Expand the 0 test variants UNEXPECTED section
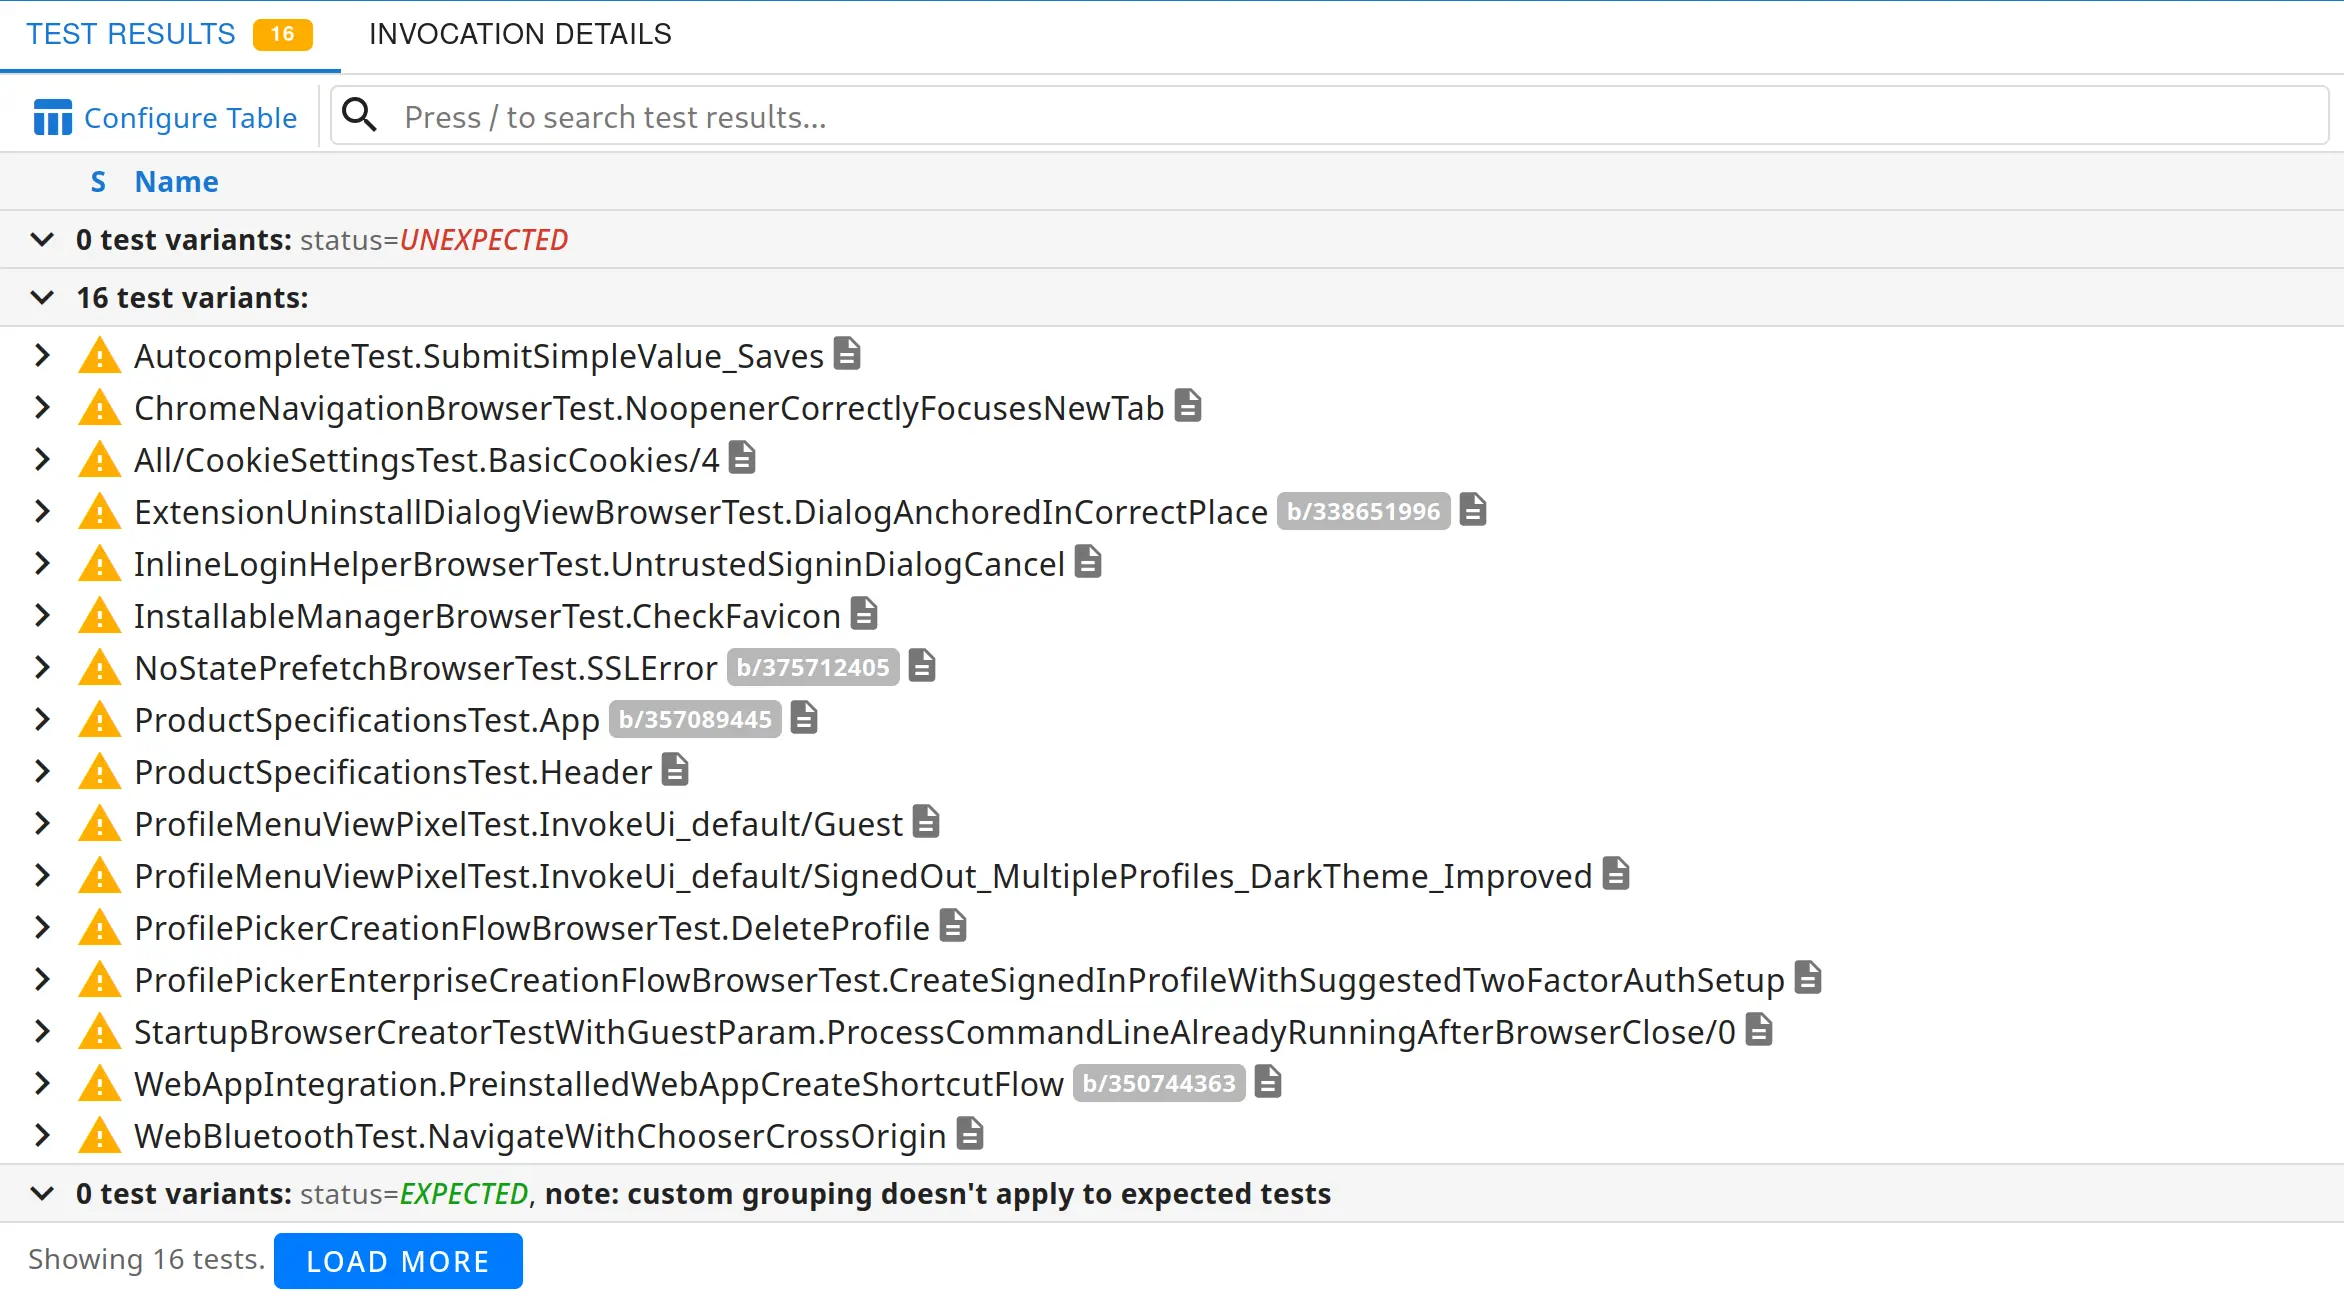This screenshot has height=1302, width=2344. click(43, 239)
